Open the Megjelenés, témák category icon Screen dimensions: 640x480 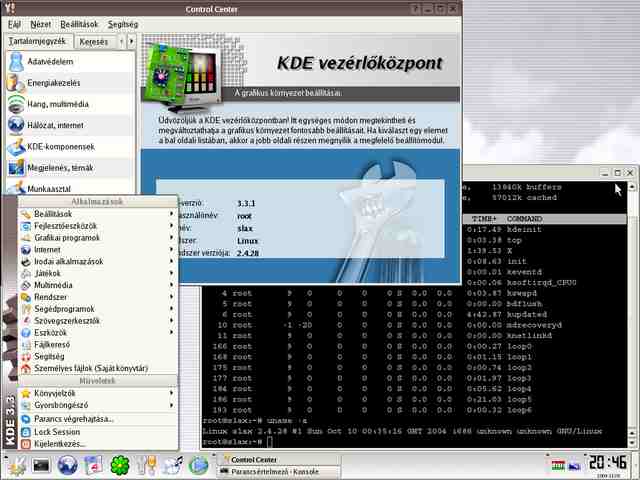click(x=16, y=168)
